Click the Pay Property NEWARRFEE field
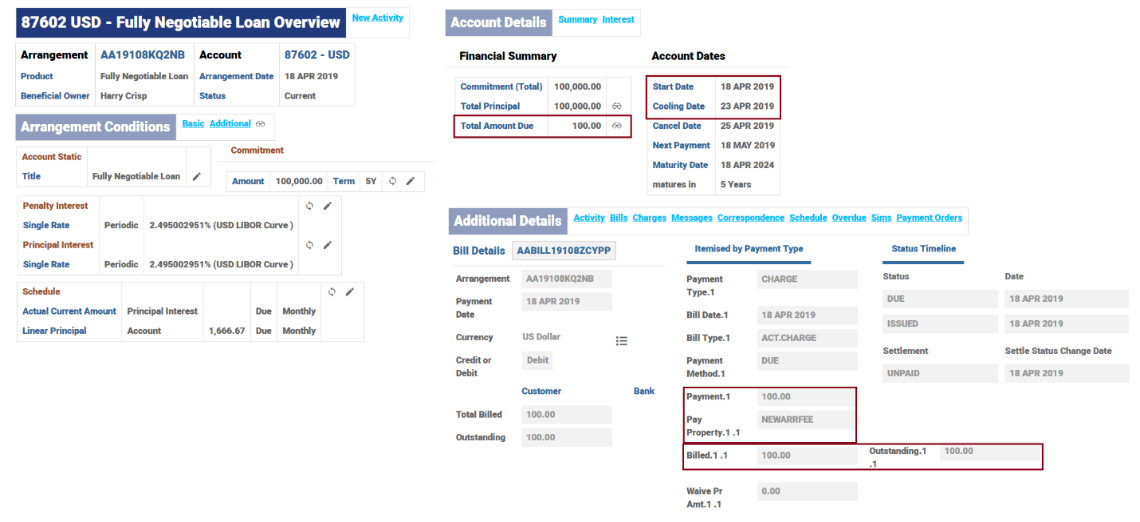Viewport: 1140px width, 522px height. 807,420
